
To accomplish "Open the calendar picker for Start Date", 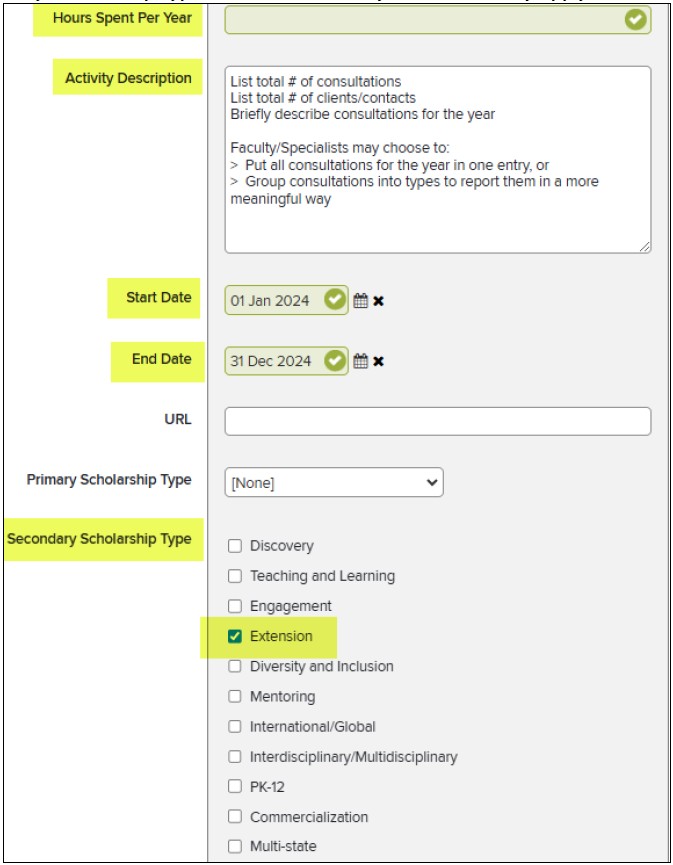I will (360, 301).
